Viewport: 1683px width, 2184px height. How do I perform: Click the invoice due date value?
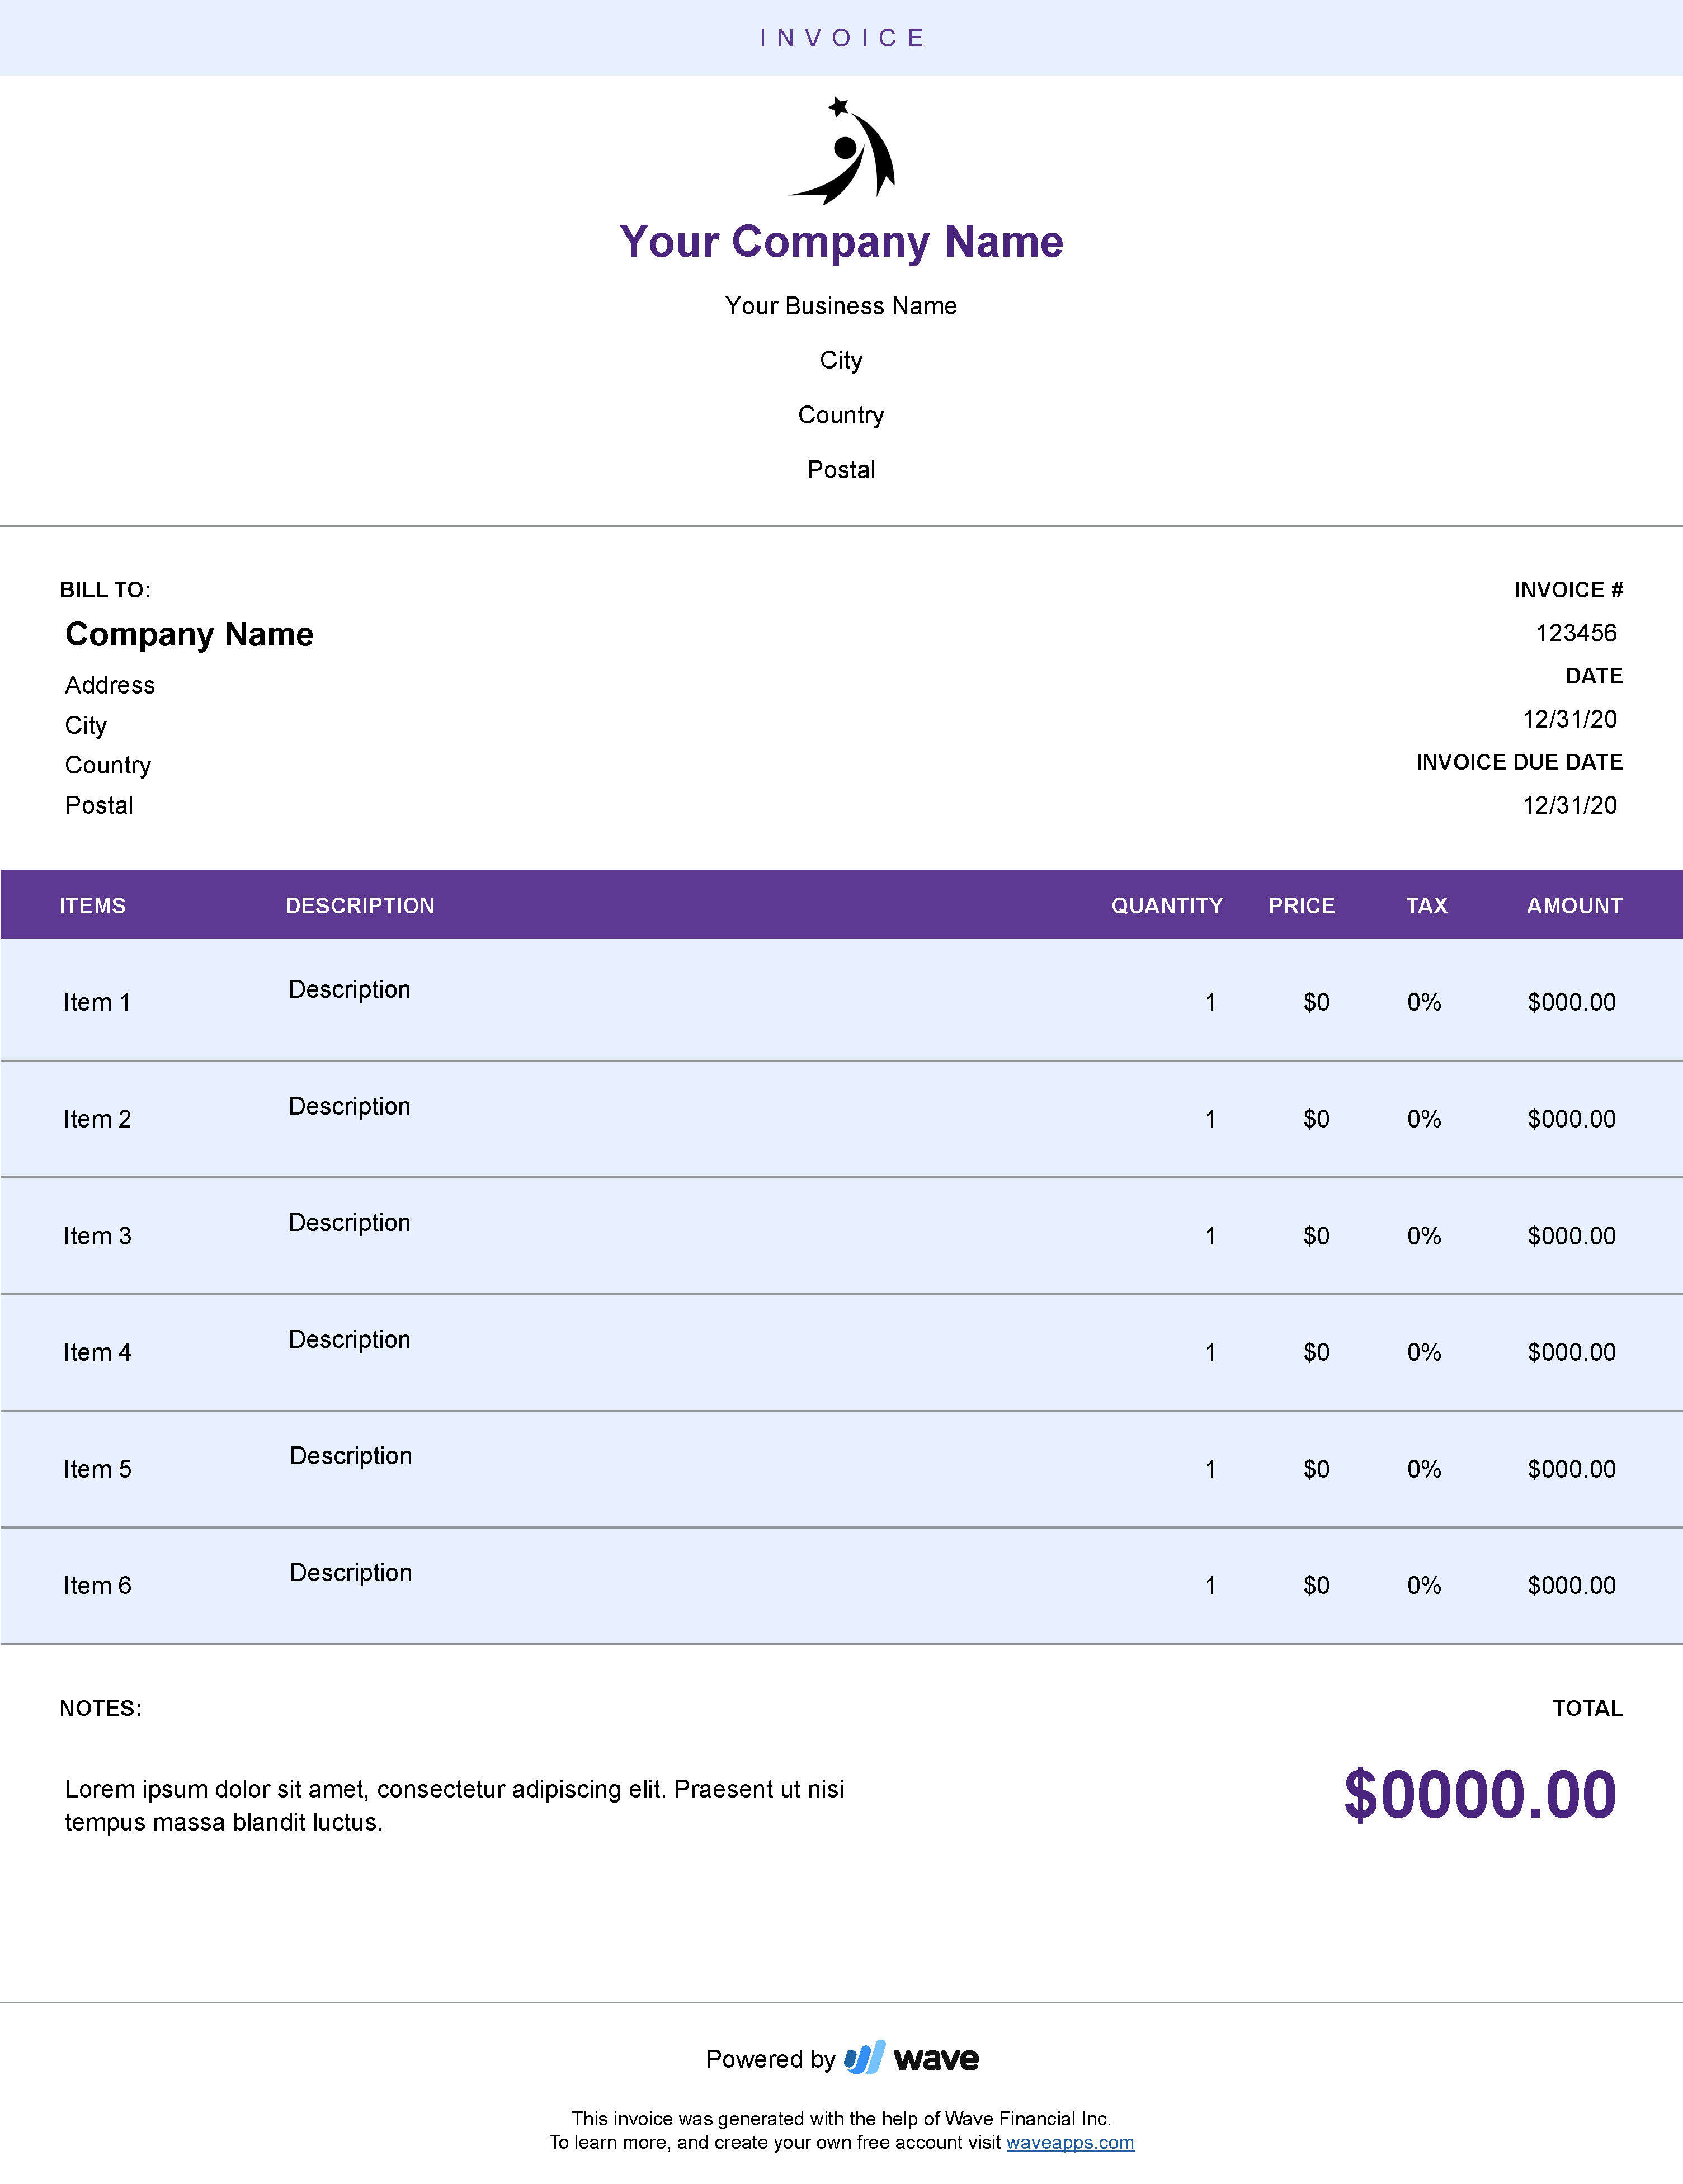pos(1569,805)
